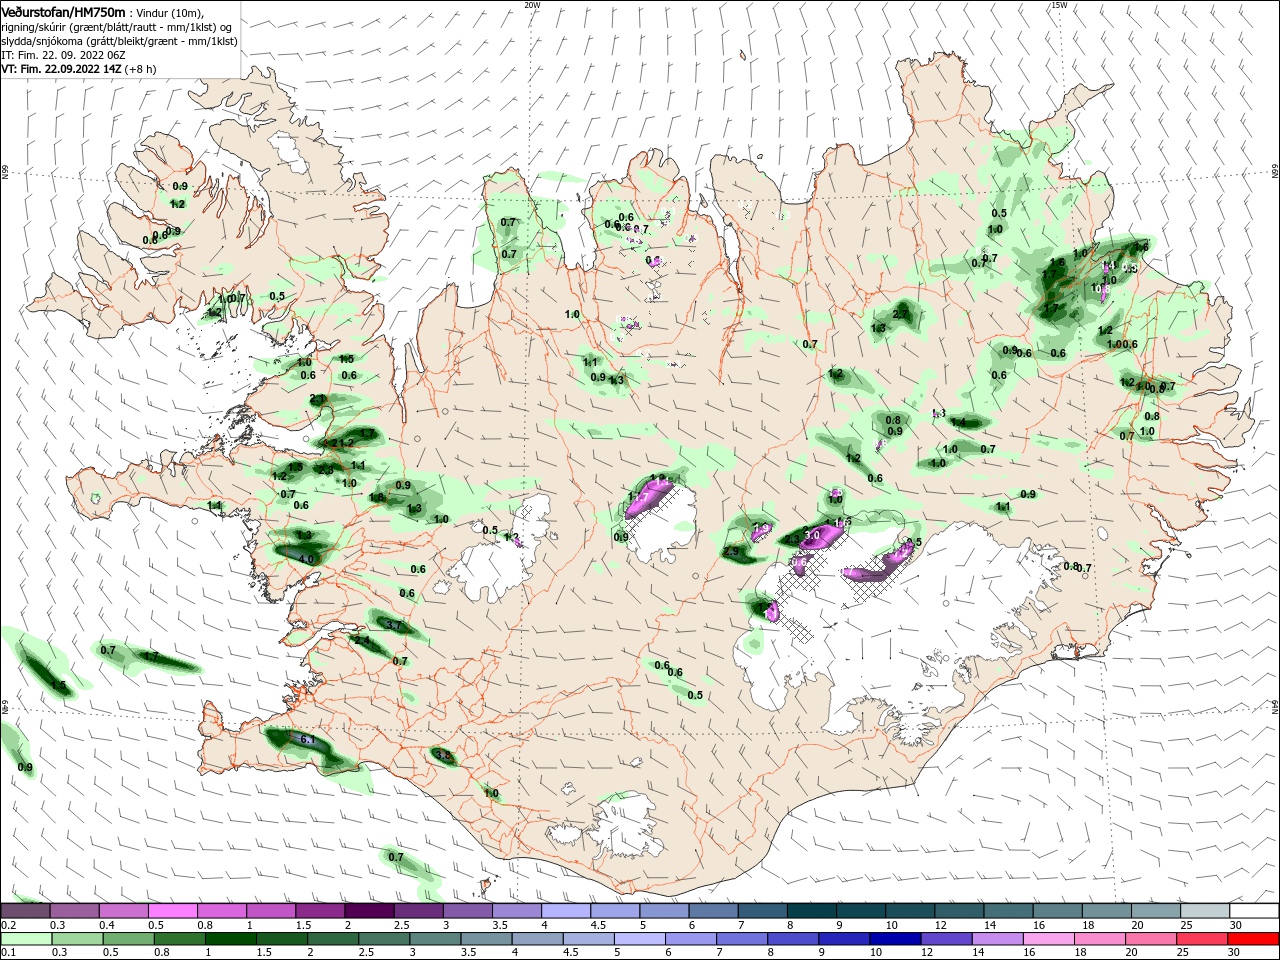Screen dimensions: 1280x960
Task: Select the dark purple top-row swatch from 2 to 2.5
Action: pyautogui.click(x=369, y=911)
